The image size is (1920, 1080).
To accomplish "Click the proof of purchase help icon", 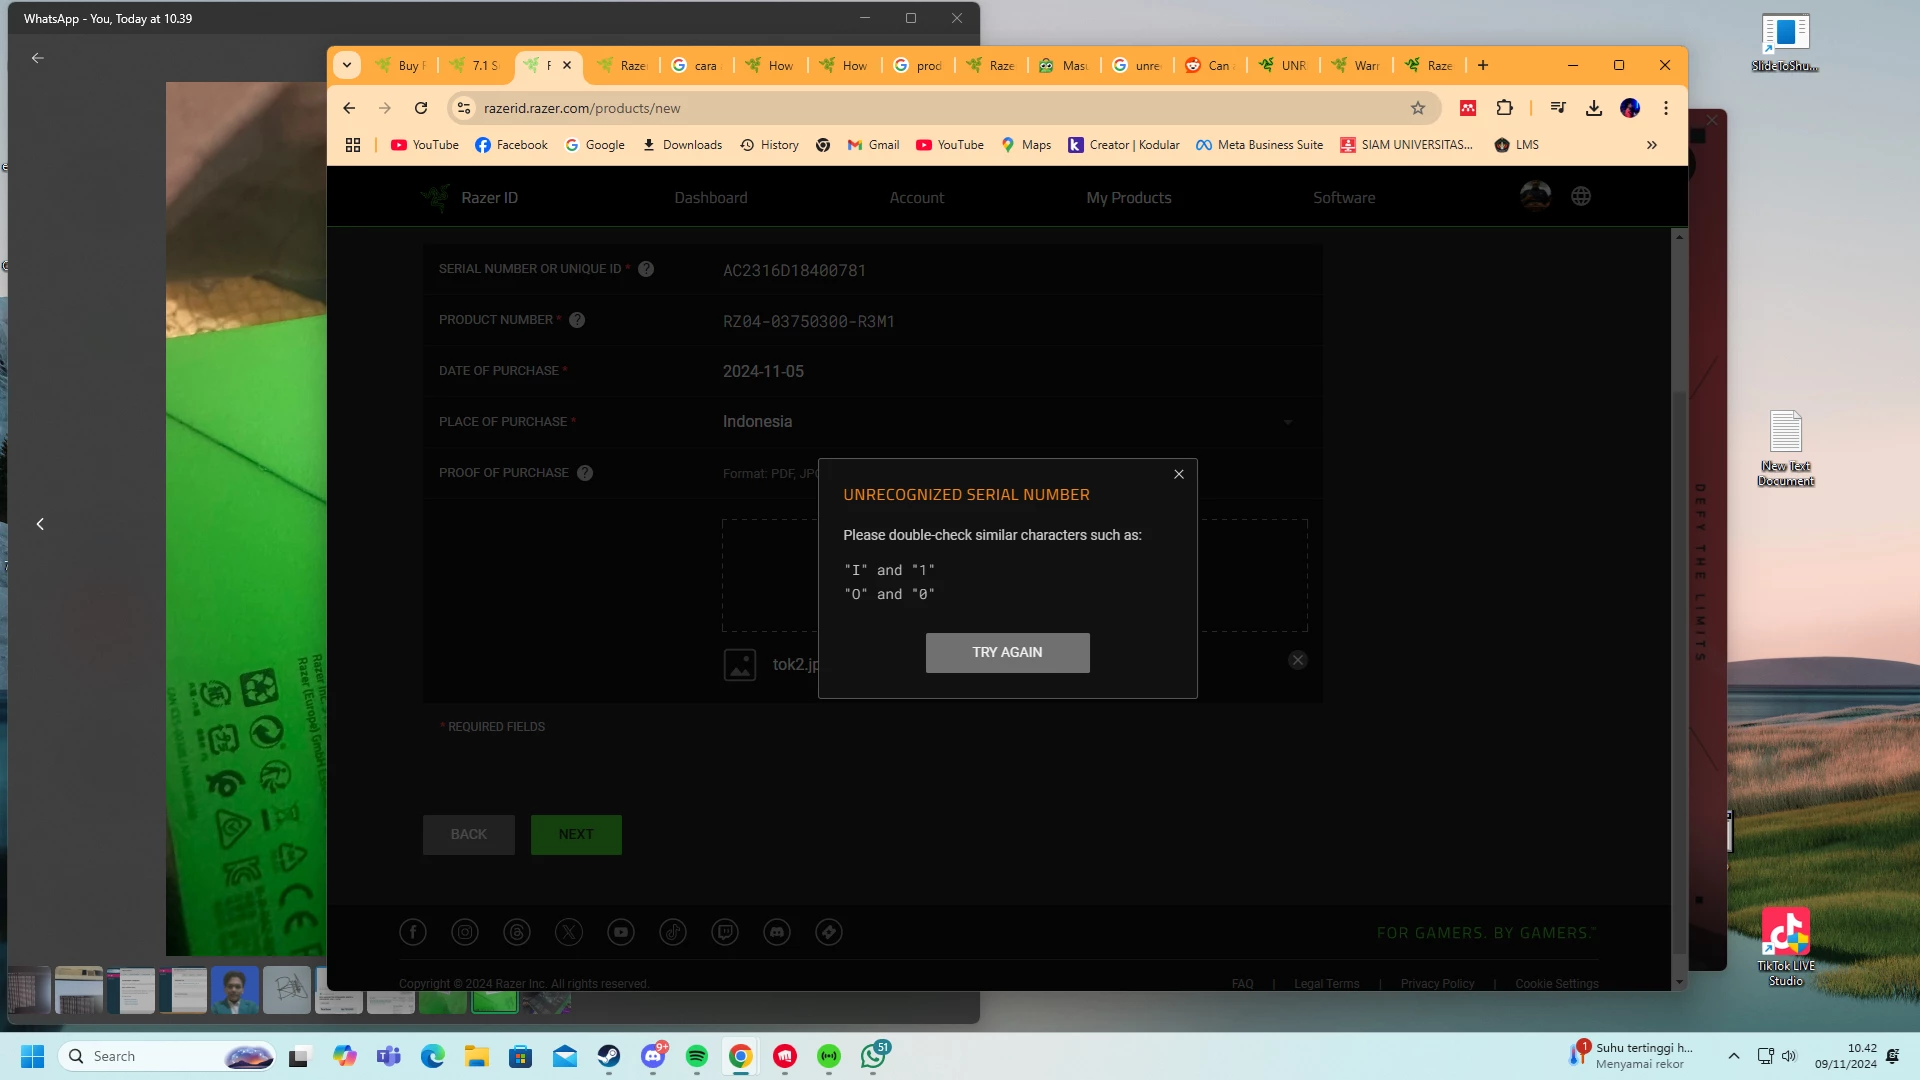I will click(585, 473).
